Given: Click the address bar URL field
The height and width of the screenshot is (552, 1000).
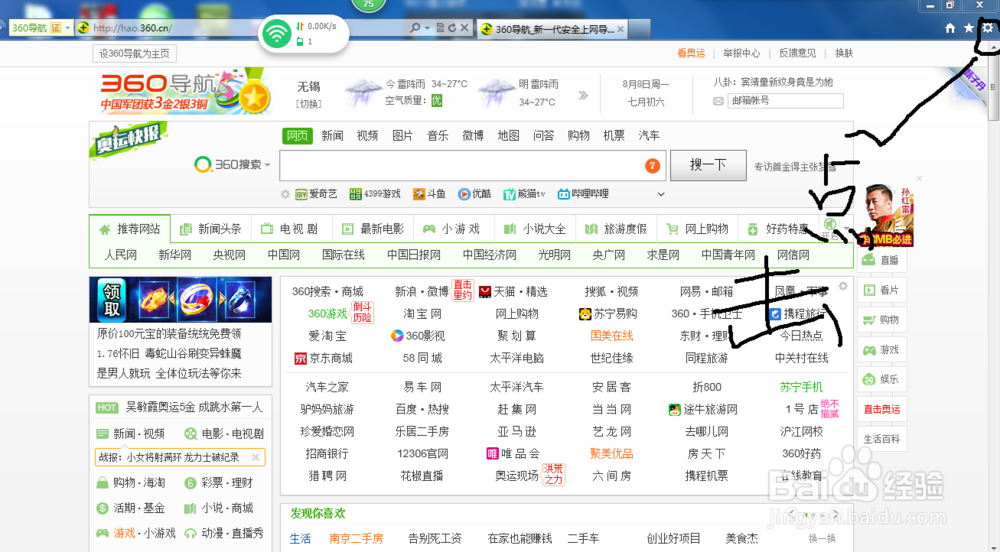Looking at the screenshot, I should click(249, 28).
